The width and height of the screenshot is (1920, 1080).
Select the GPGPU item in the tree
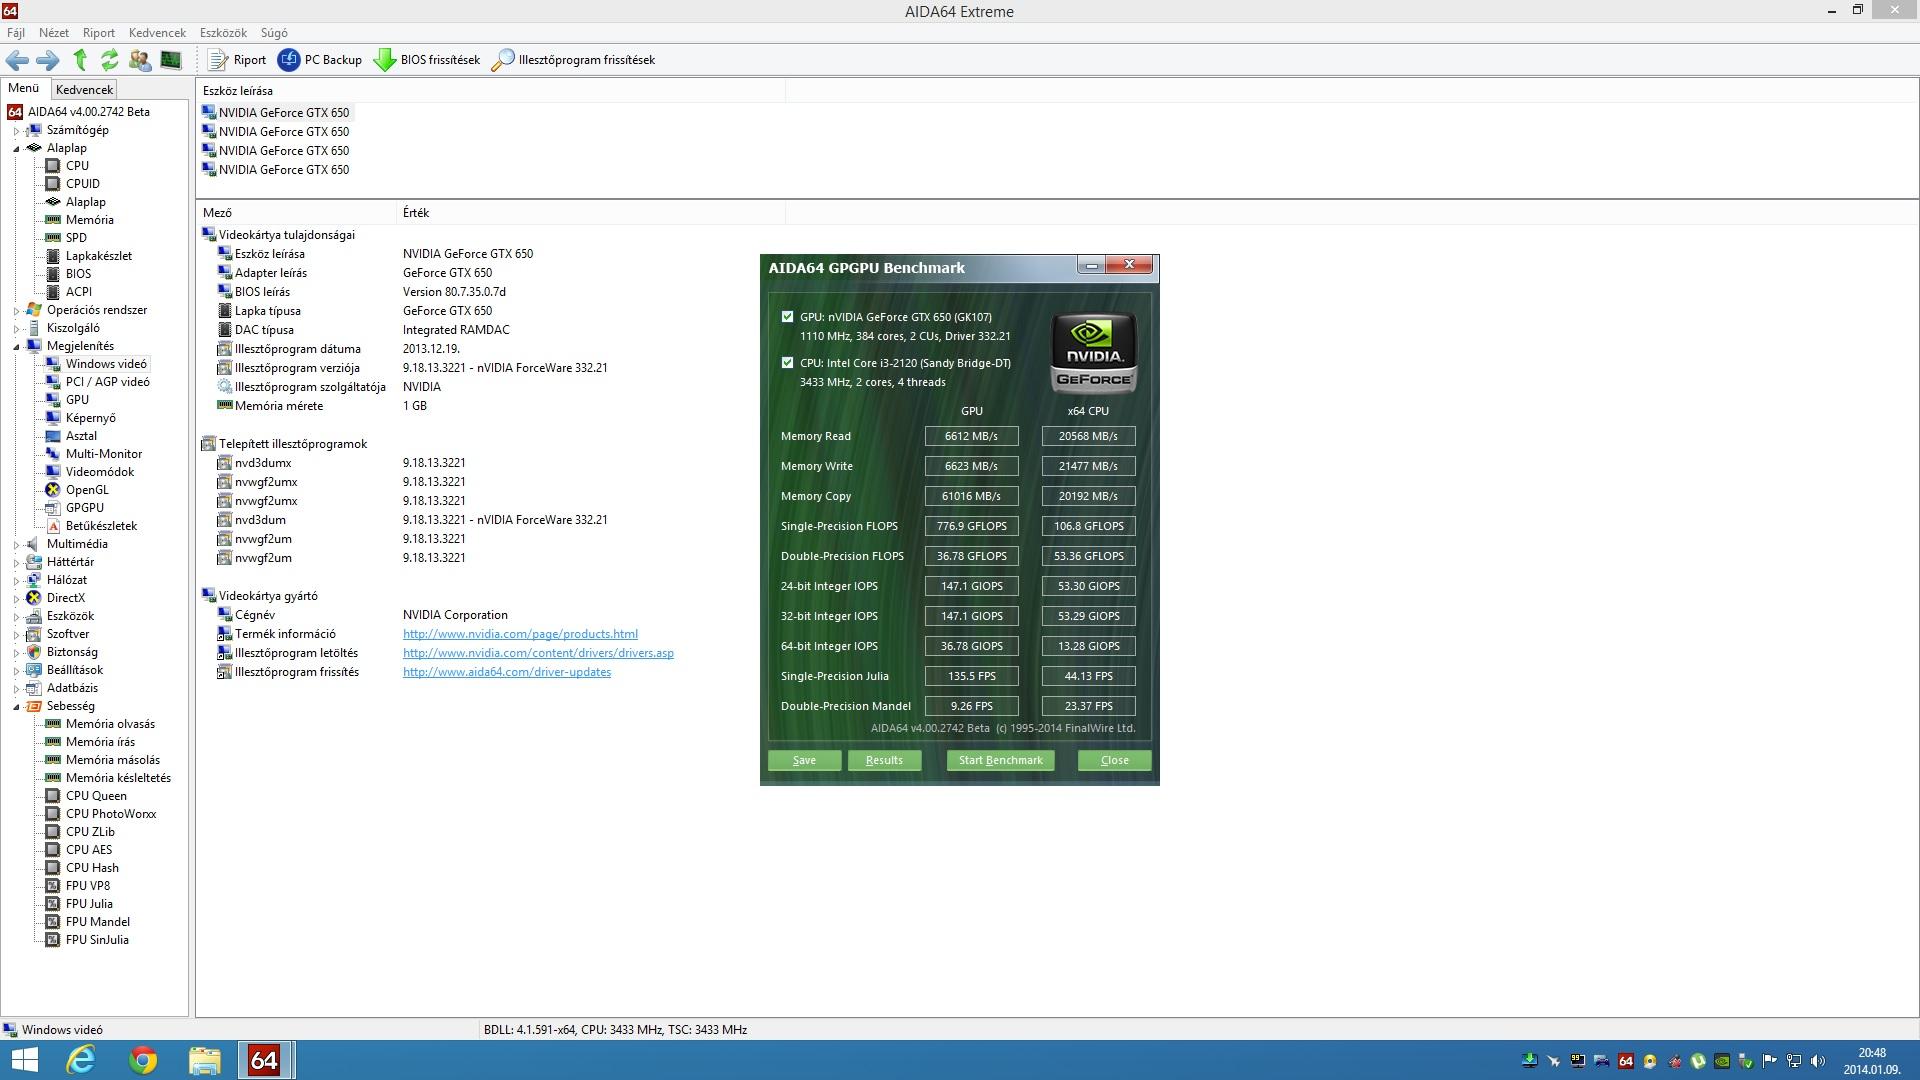pos(85,508)
